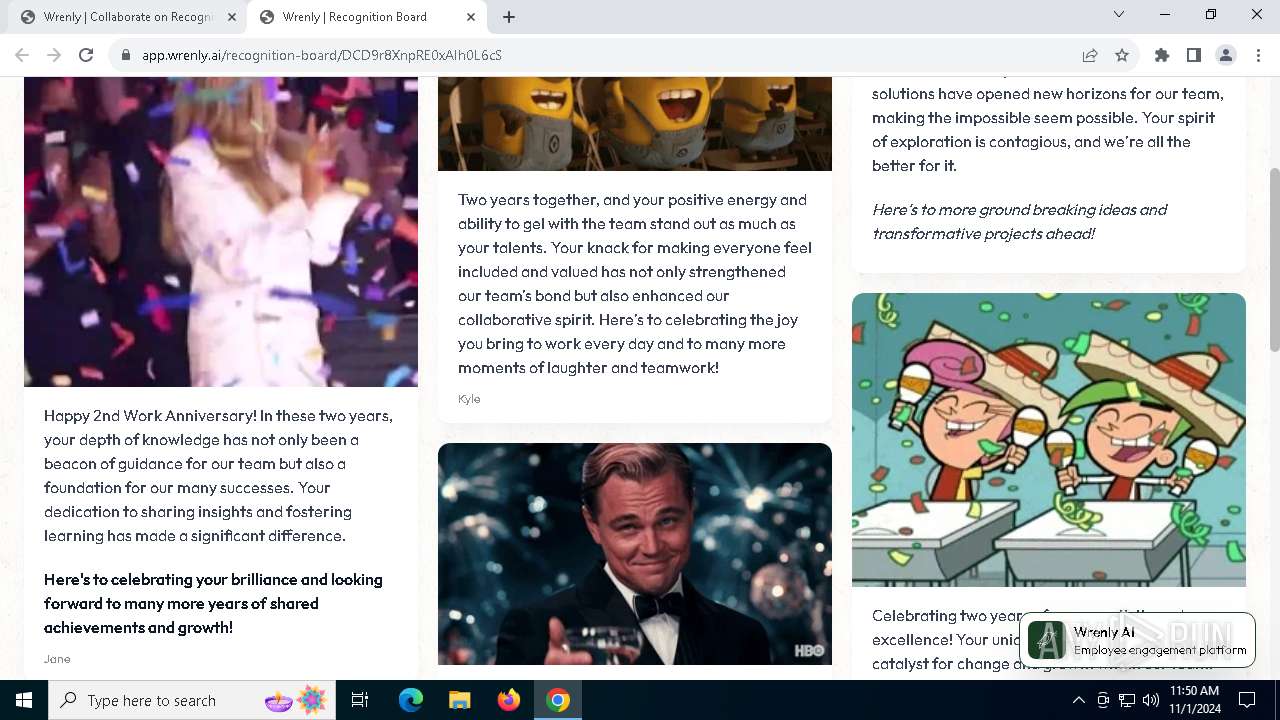Click author name Jane

click(x=57, y=659)
